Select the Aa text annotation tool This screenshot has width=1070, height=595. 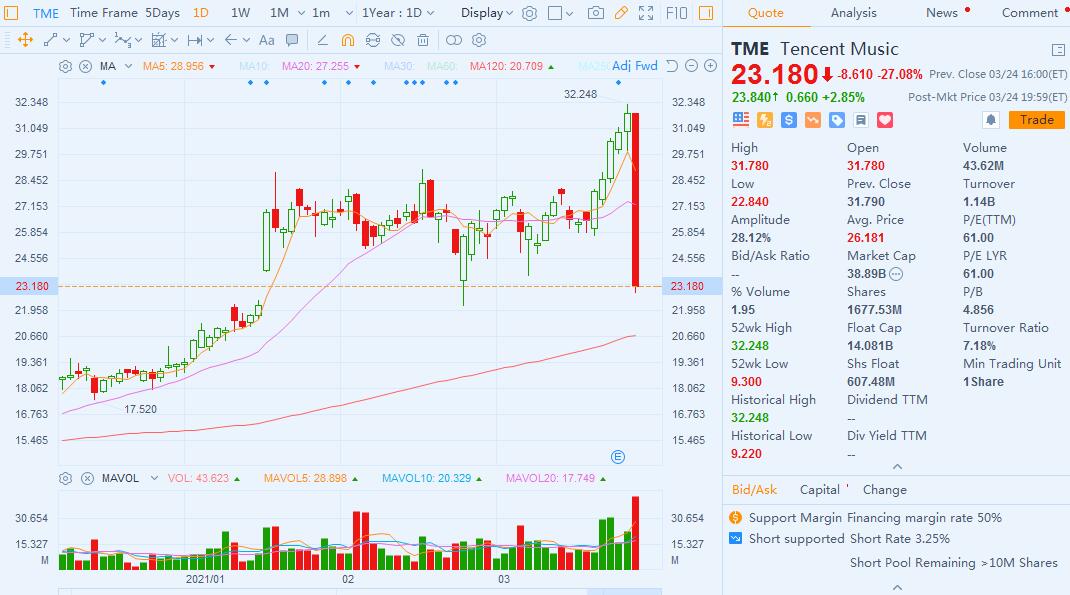tap(267, 40)
